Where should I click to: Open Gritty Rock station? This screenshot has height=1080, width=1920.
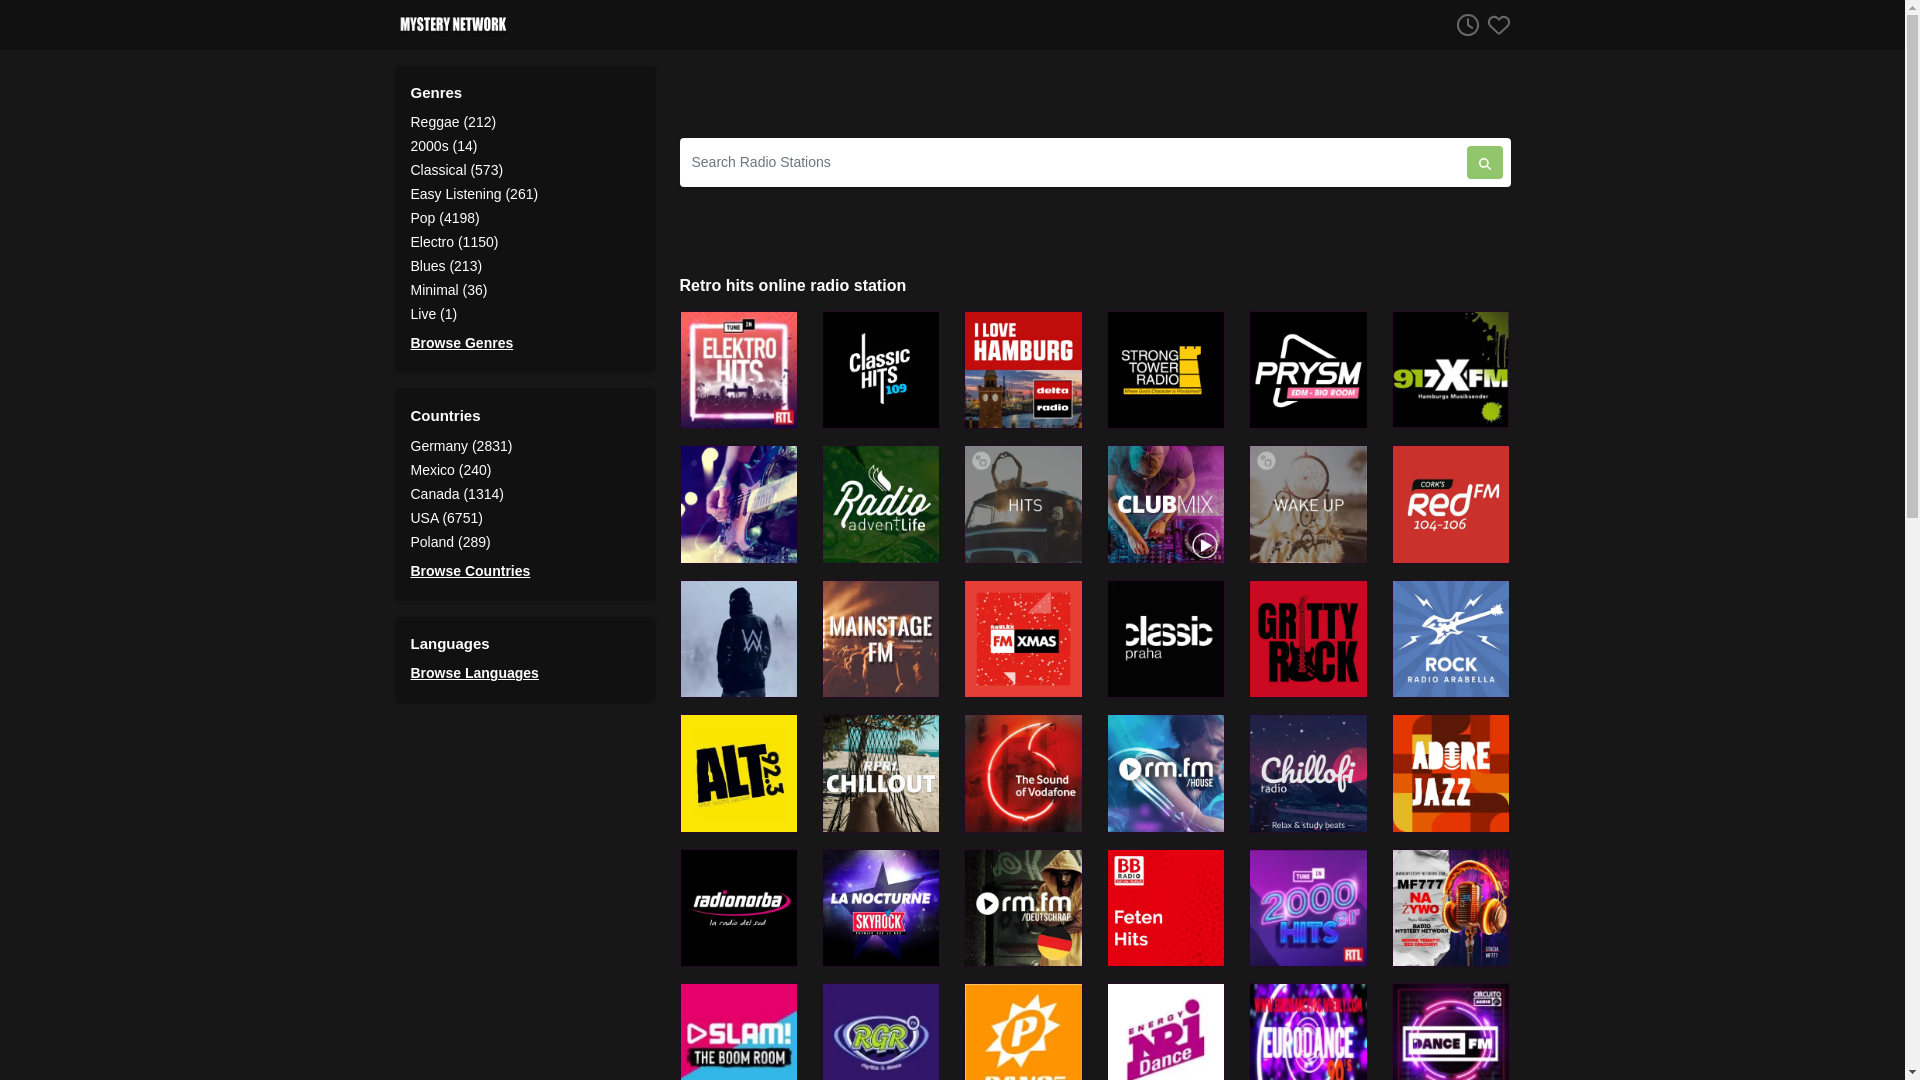[x=1308, y=639]
